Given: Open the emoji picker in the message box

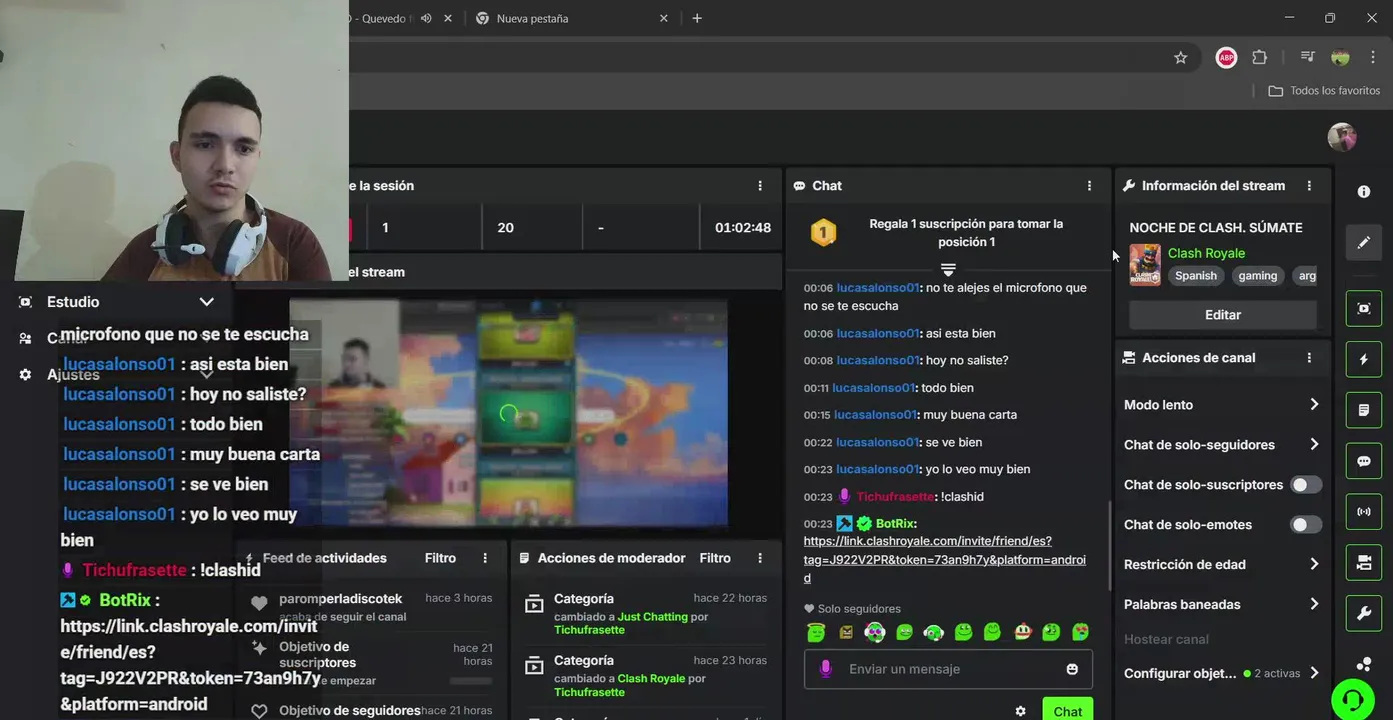Looking at the screenshot, I should [x=1072, y=669].
